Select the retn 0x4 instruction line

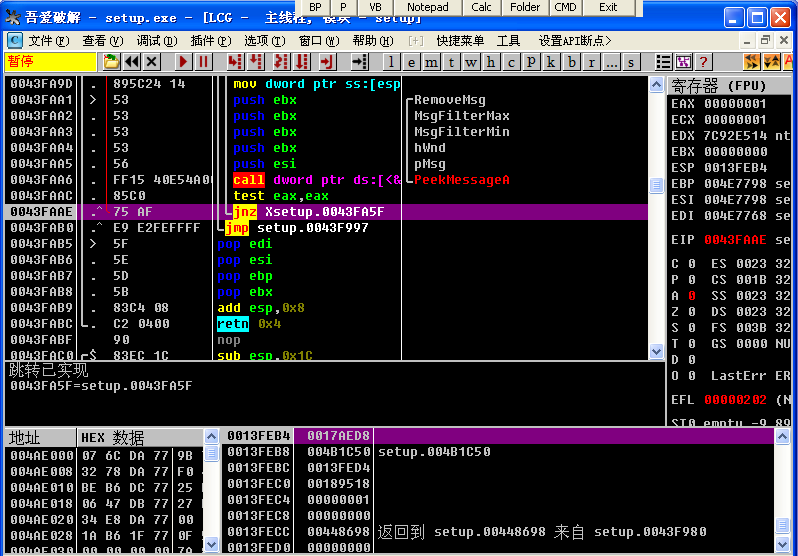coord(328,324)
